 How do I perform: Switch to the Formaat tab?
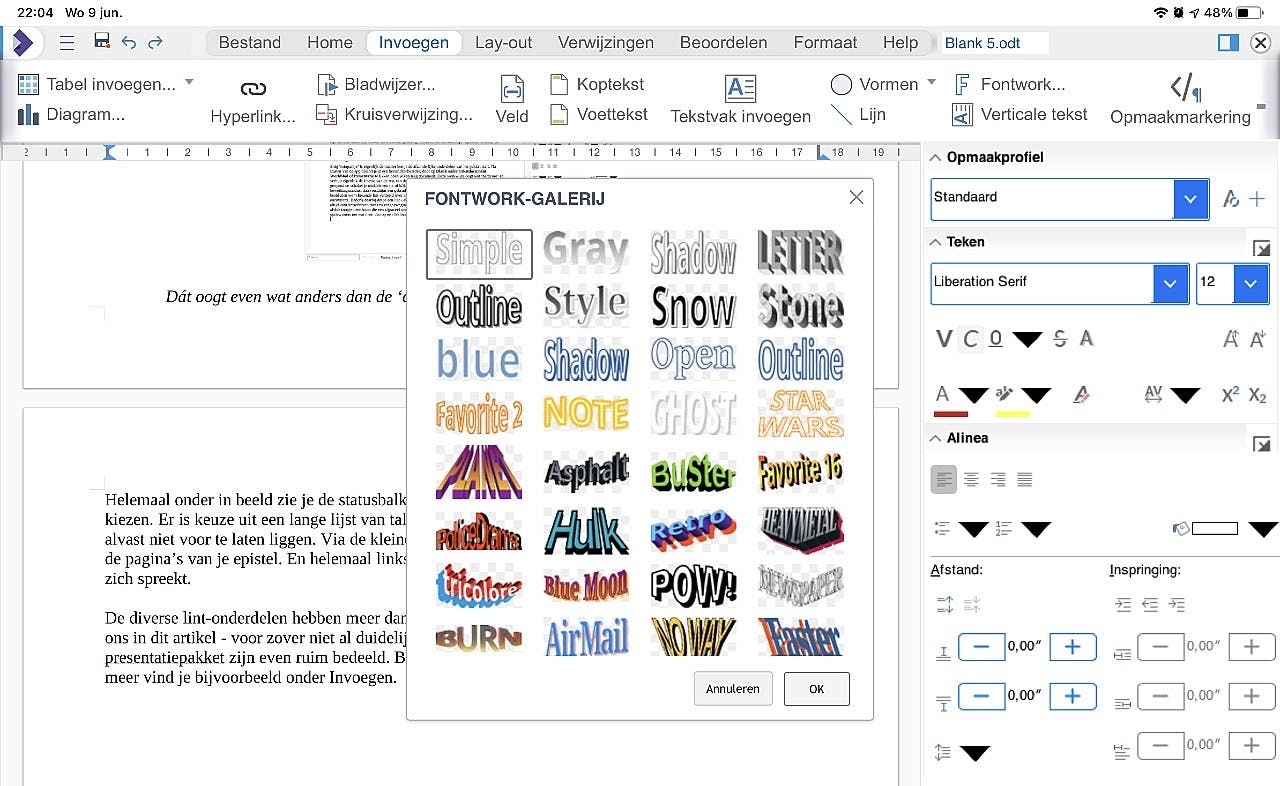pyautogui.click(x=826, y=42)
